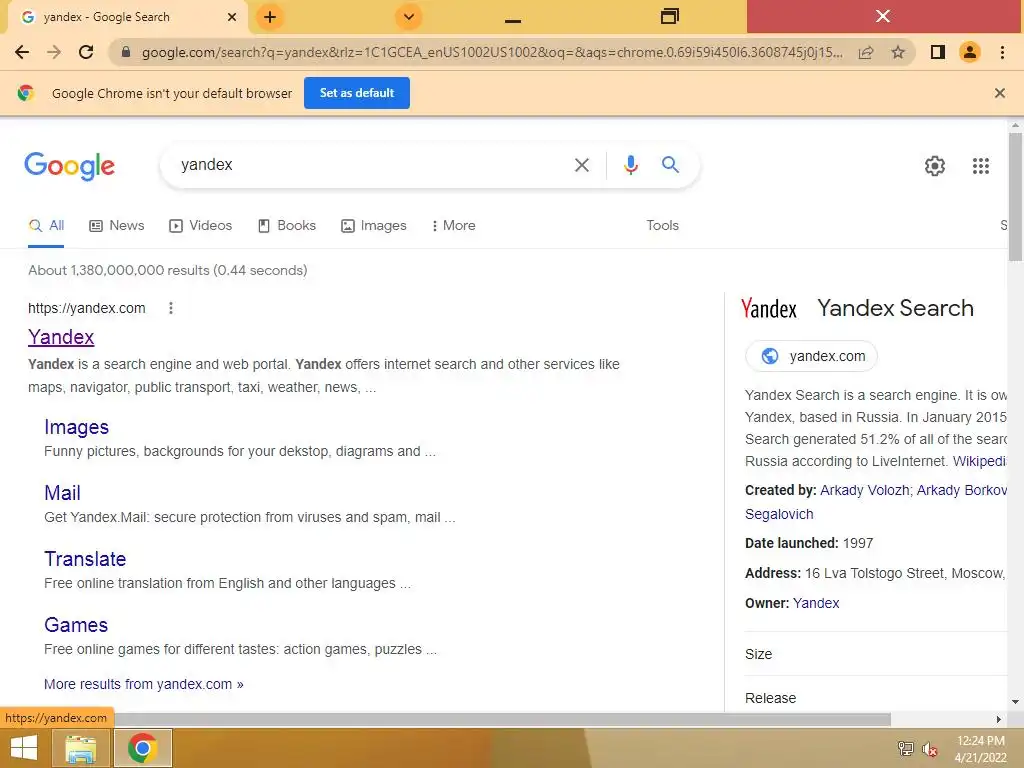
Task: Click the network tray icon
Action: tap(905, 748)
